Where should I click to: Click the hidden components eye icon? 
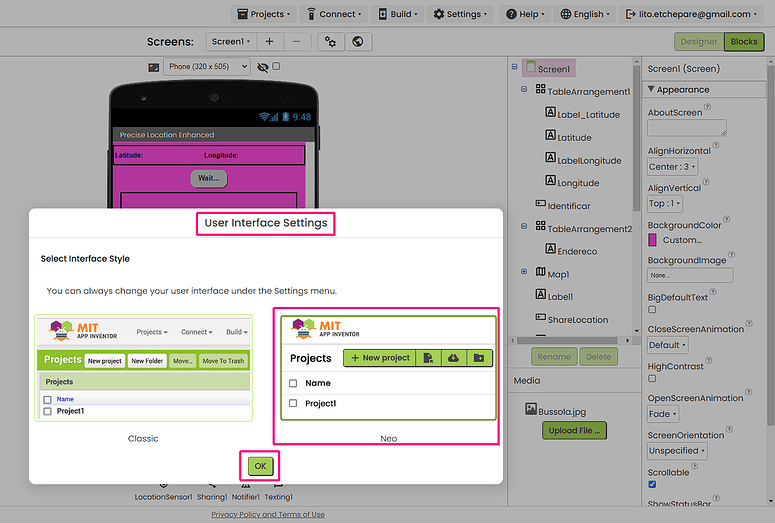coord(263,67)
